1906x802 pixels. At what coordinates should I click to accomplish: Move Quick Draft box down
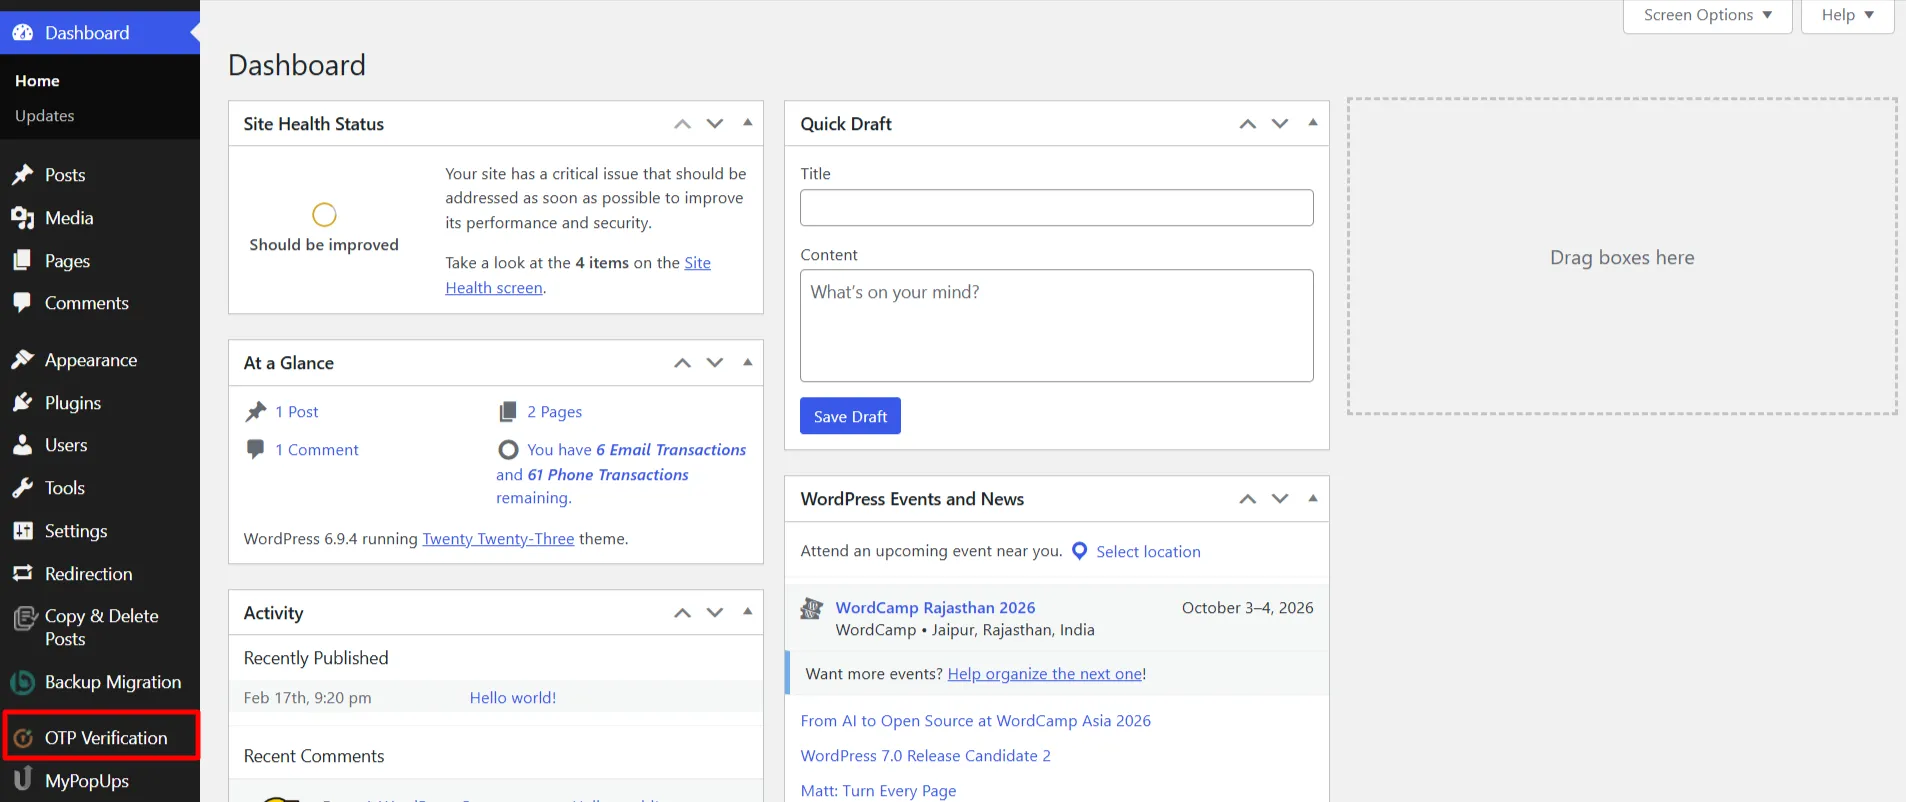click(1280, 124)
